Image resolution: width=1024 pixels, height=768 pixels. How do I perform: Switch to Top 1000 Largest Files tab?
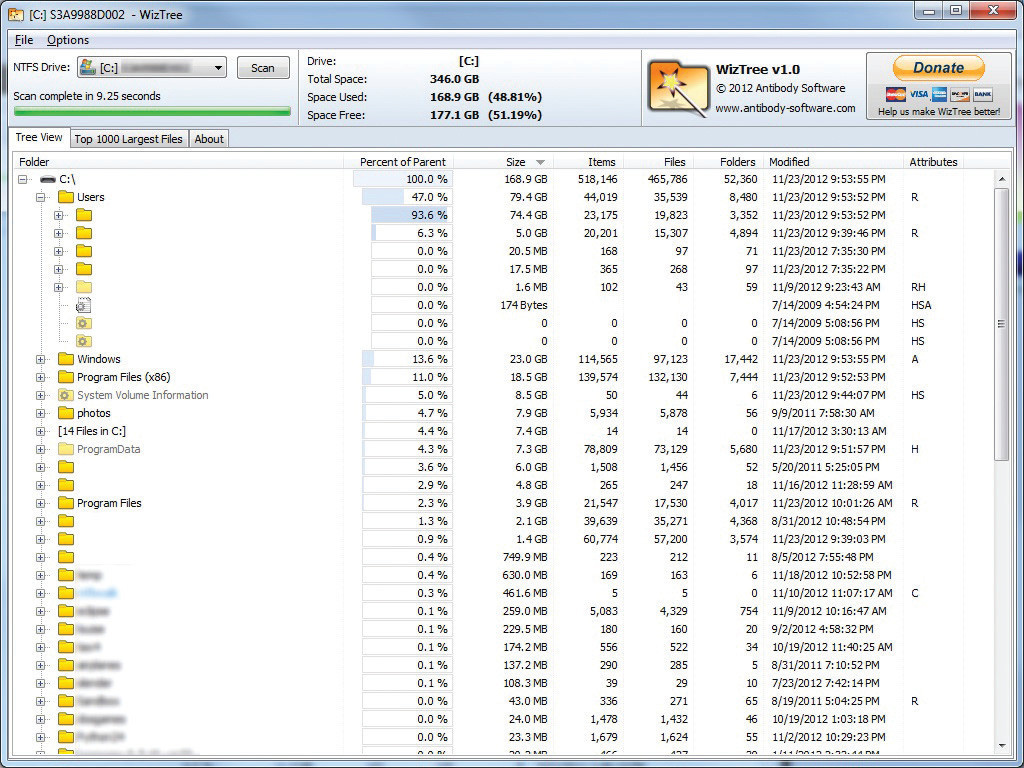(129, 139)
